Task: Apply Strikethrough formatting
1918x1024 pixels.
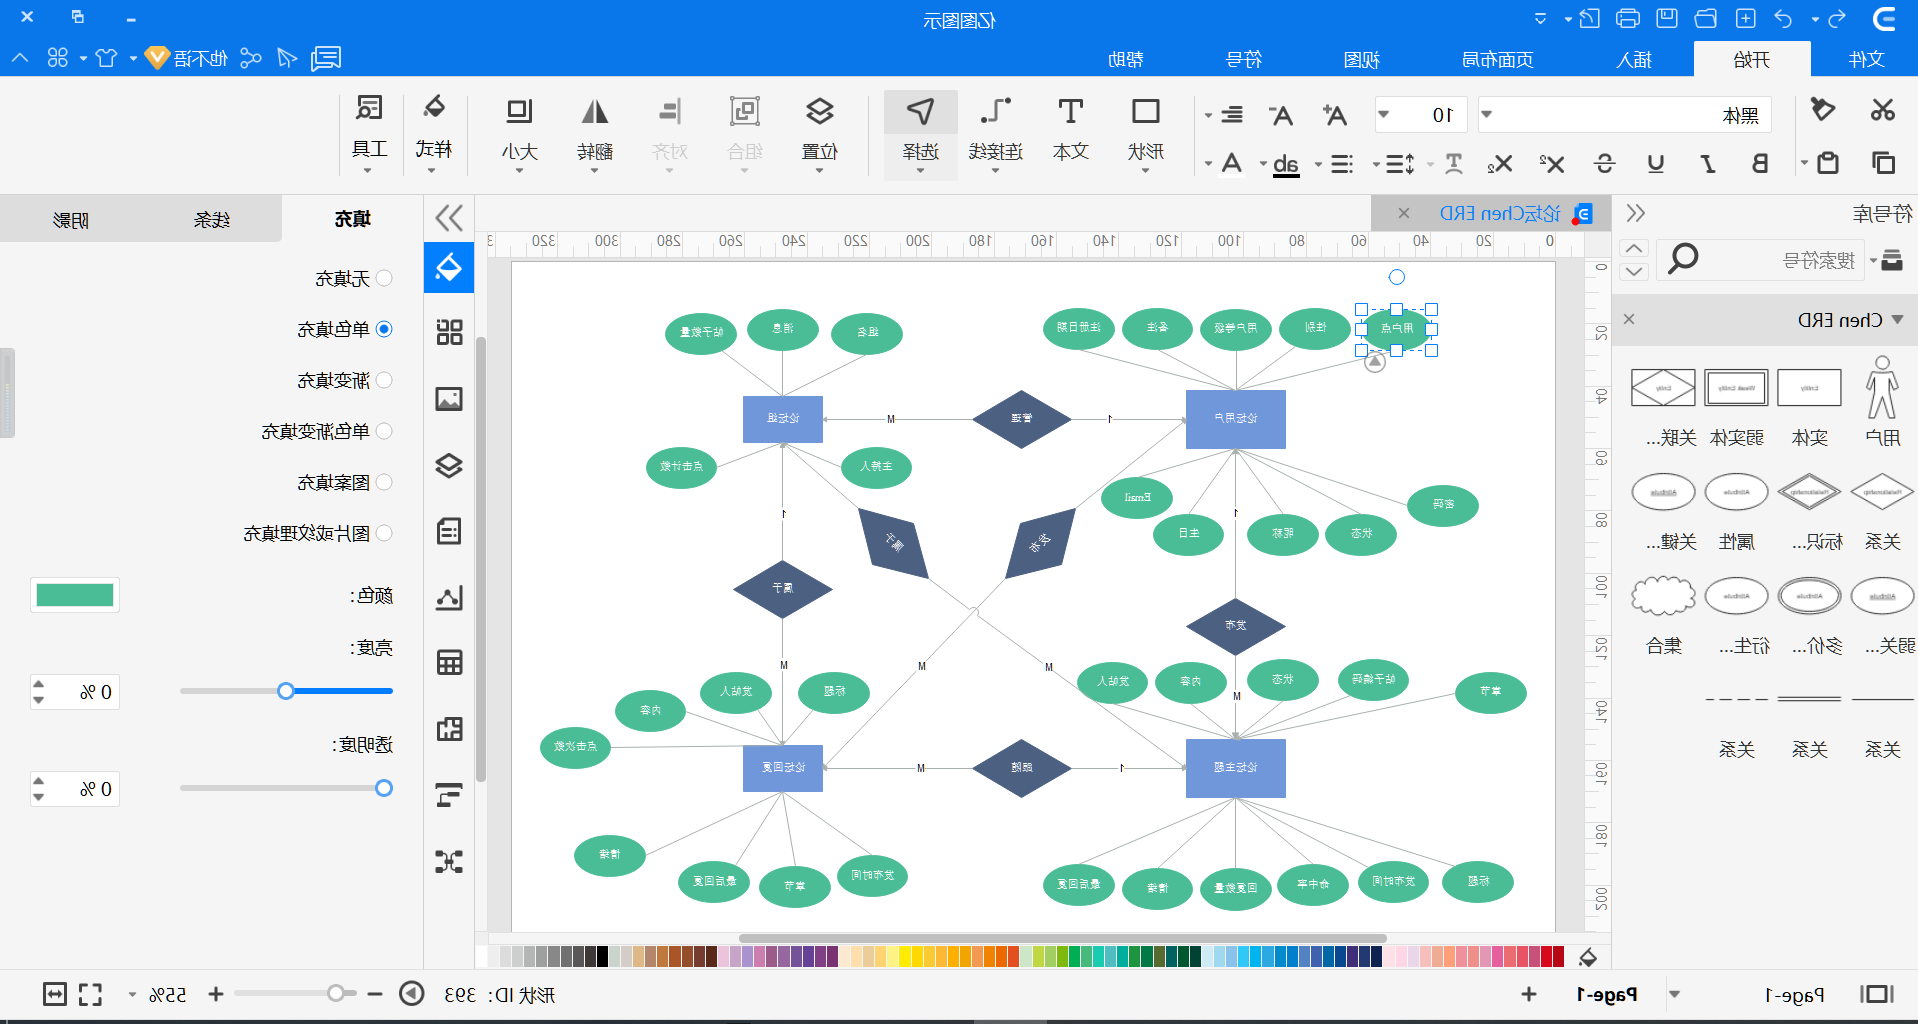Action: click(x=1604, y=163)
